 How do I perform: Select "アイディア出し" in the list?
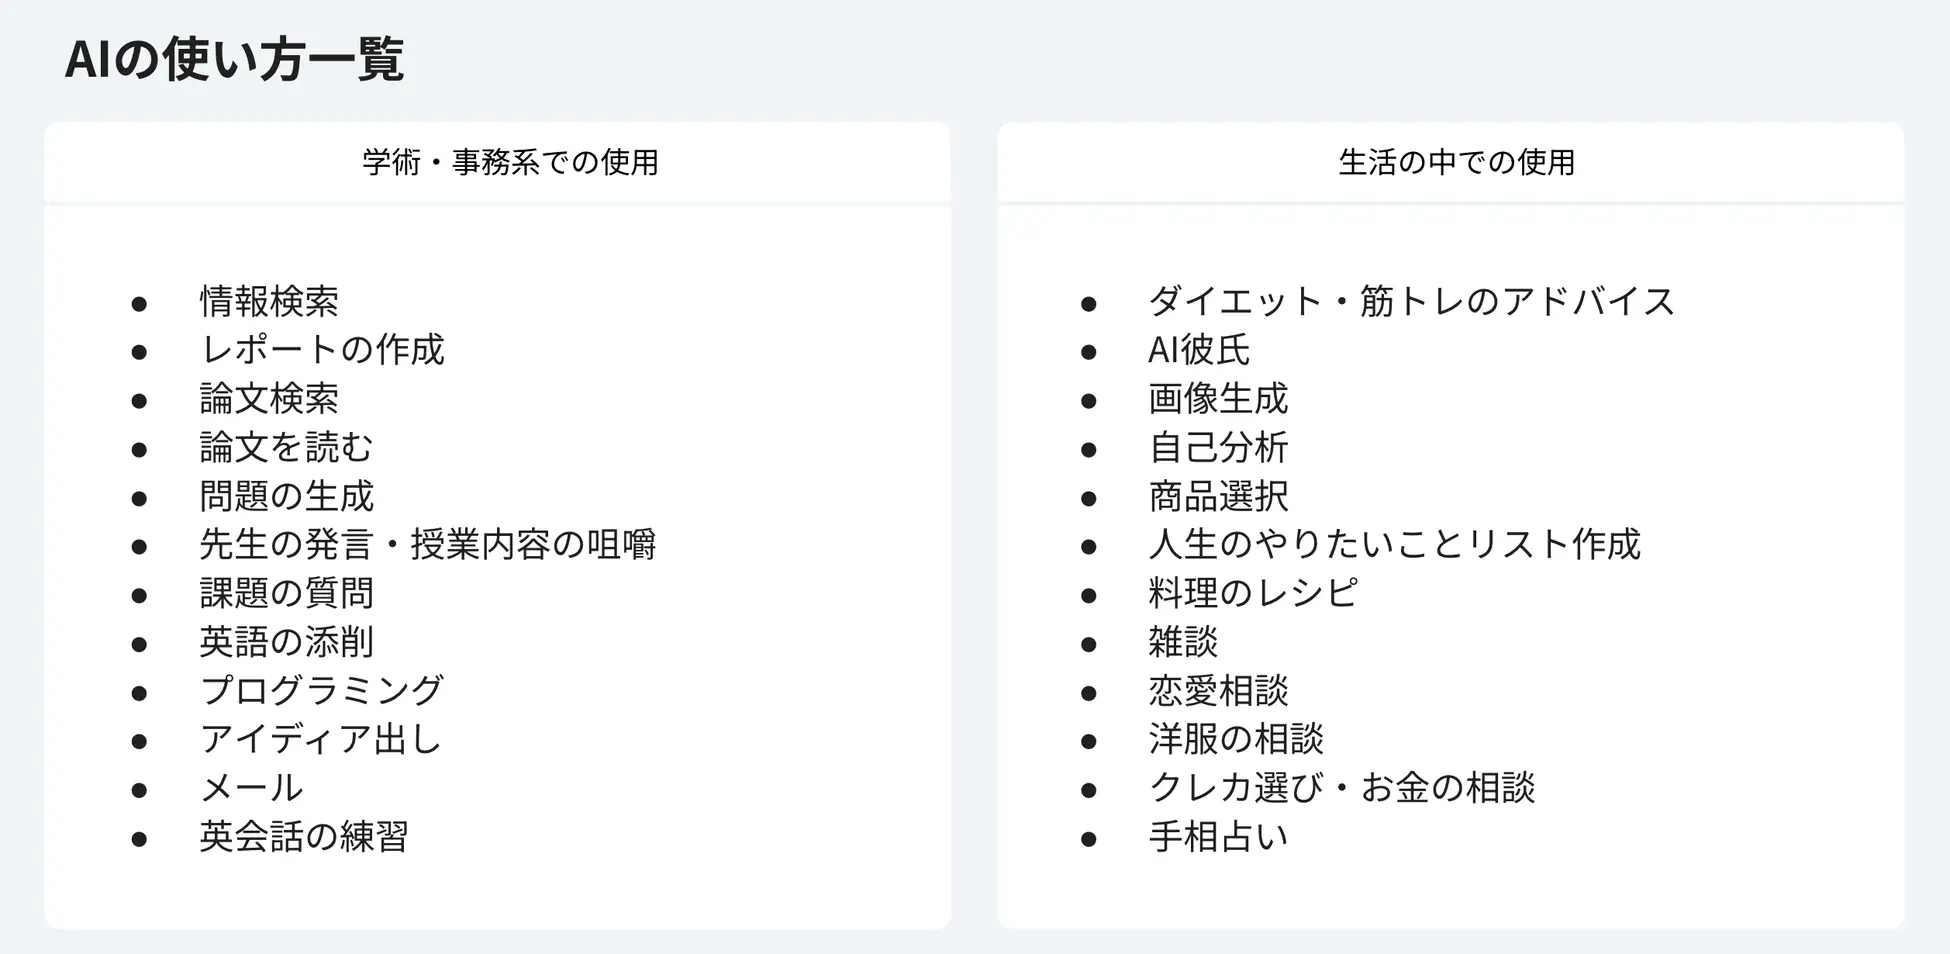click(x=320, y=739)
